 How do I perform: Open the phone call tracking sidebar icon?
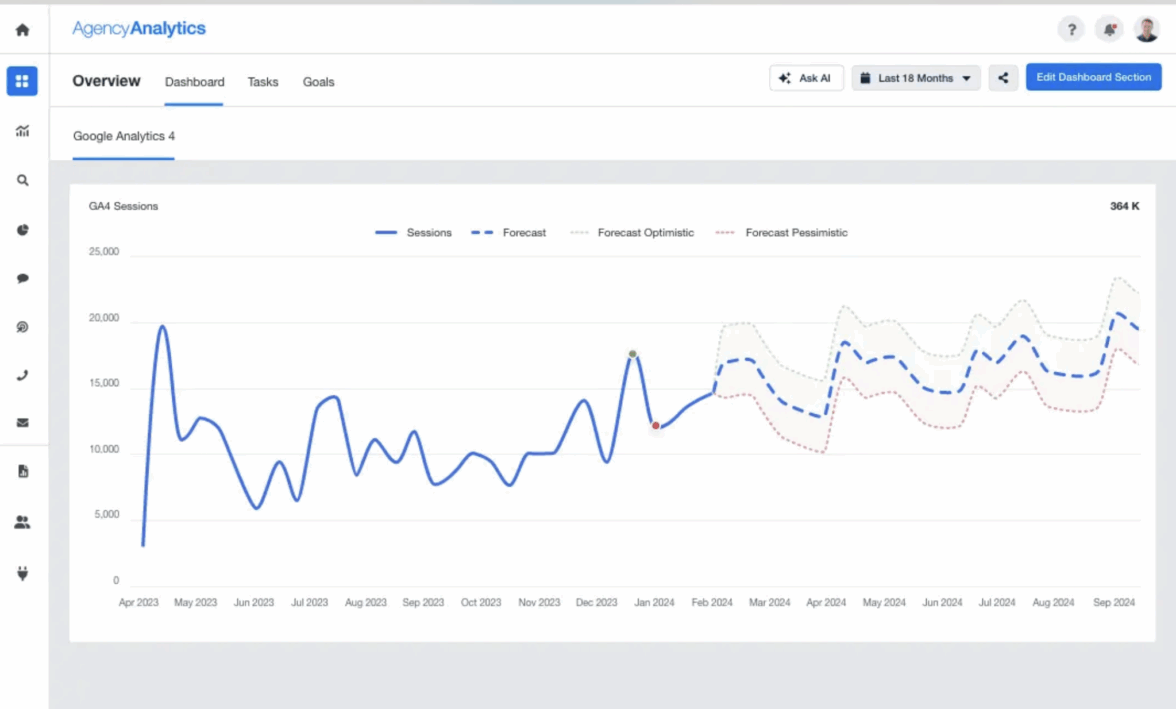point(22,376)
